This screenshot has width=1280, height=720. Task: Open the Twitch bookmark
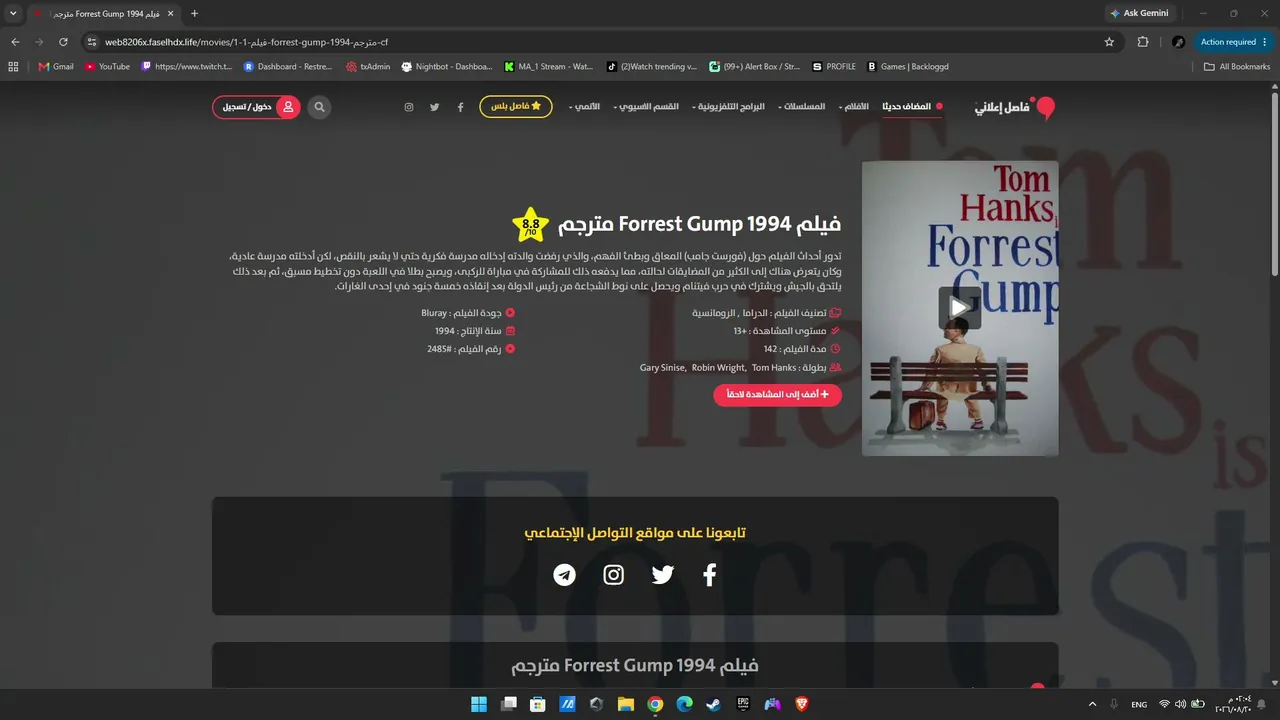coord(187,67)
